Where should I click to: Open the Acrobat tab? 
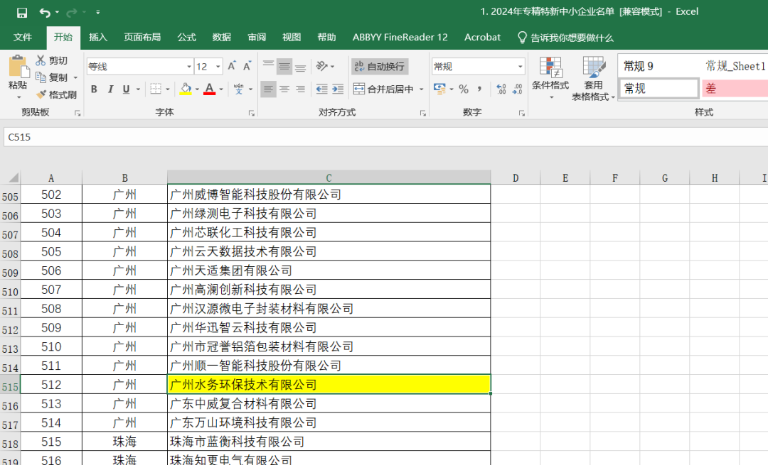[482, 37]
